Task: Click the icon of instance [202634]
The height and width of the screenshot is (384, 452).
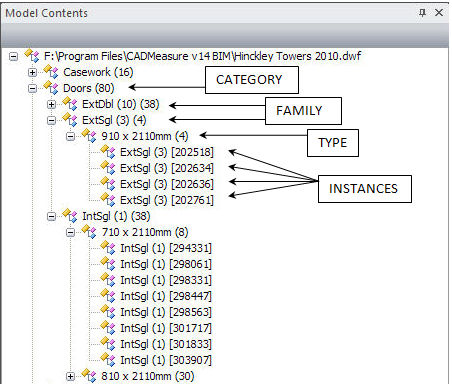Action: 108,167
